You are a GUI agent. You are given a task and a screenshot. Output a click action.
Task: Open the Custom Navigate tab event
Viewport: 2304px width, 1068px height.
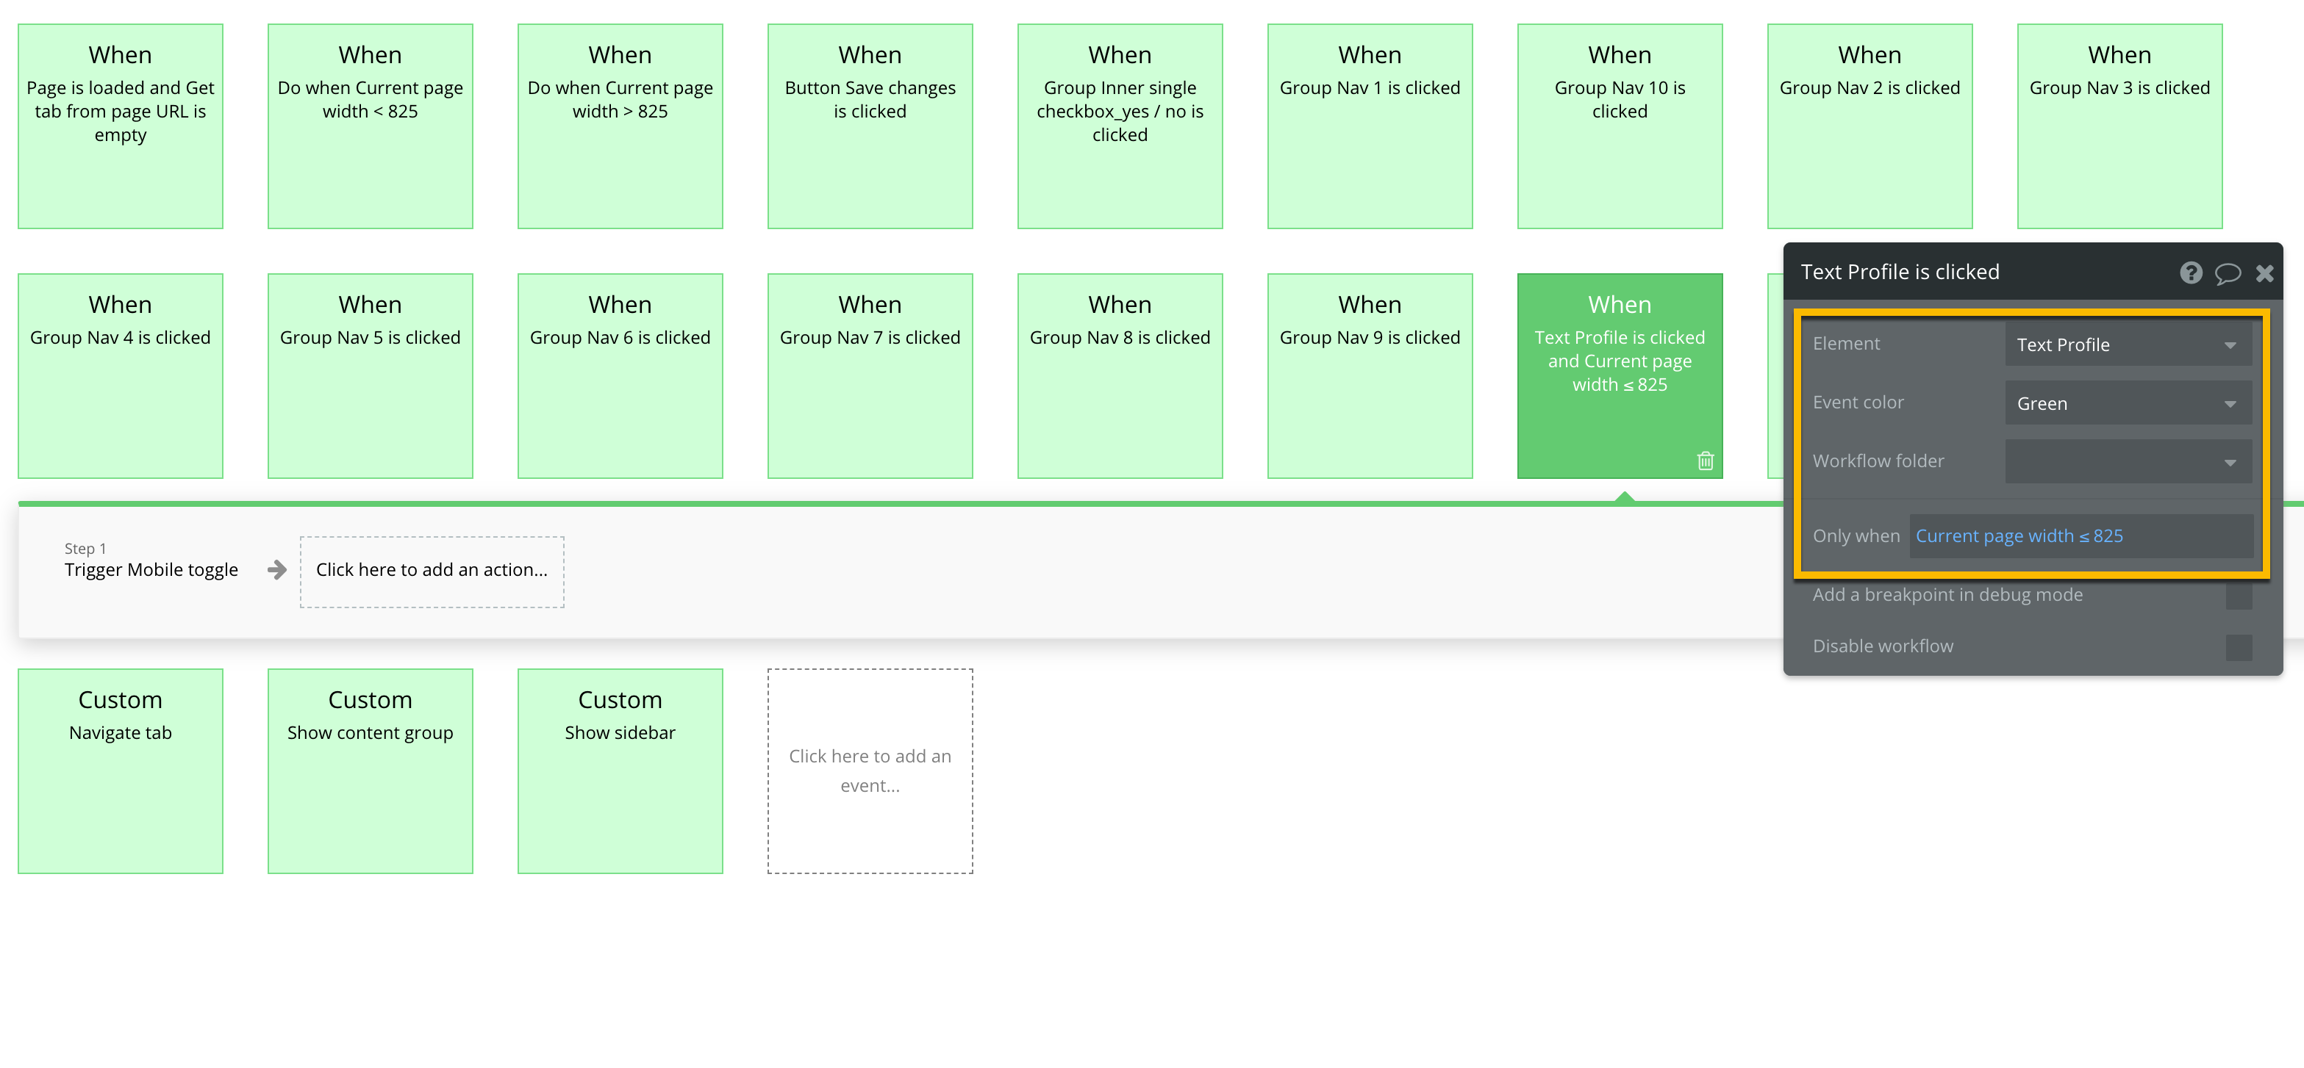click(120, 771)
